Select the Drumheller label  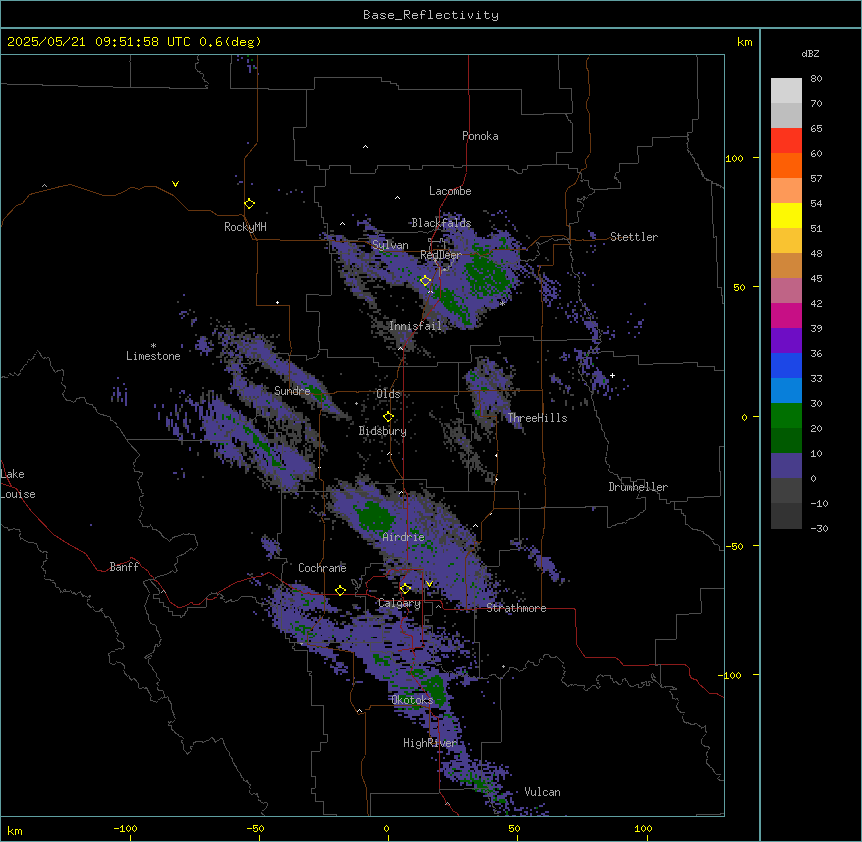638,487
